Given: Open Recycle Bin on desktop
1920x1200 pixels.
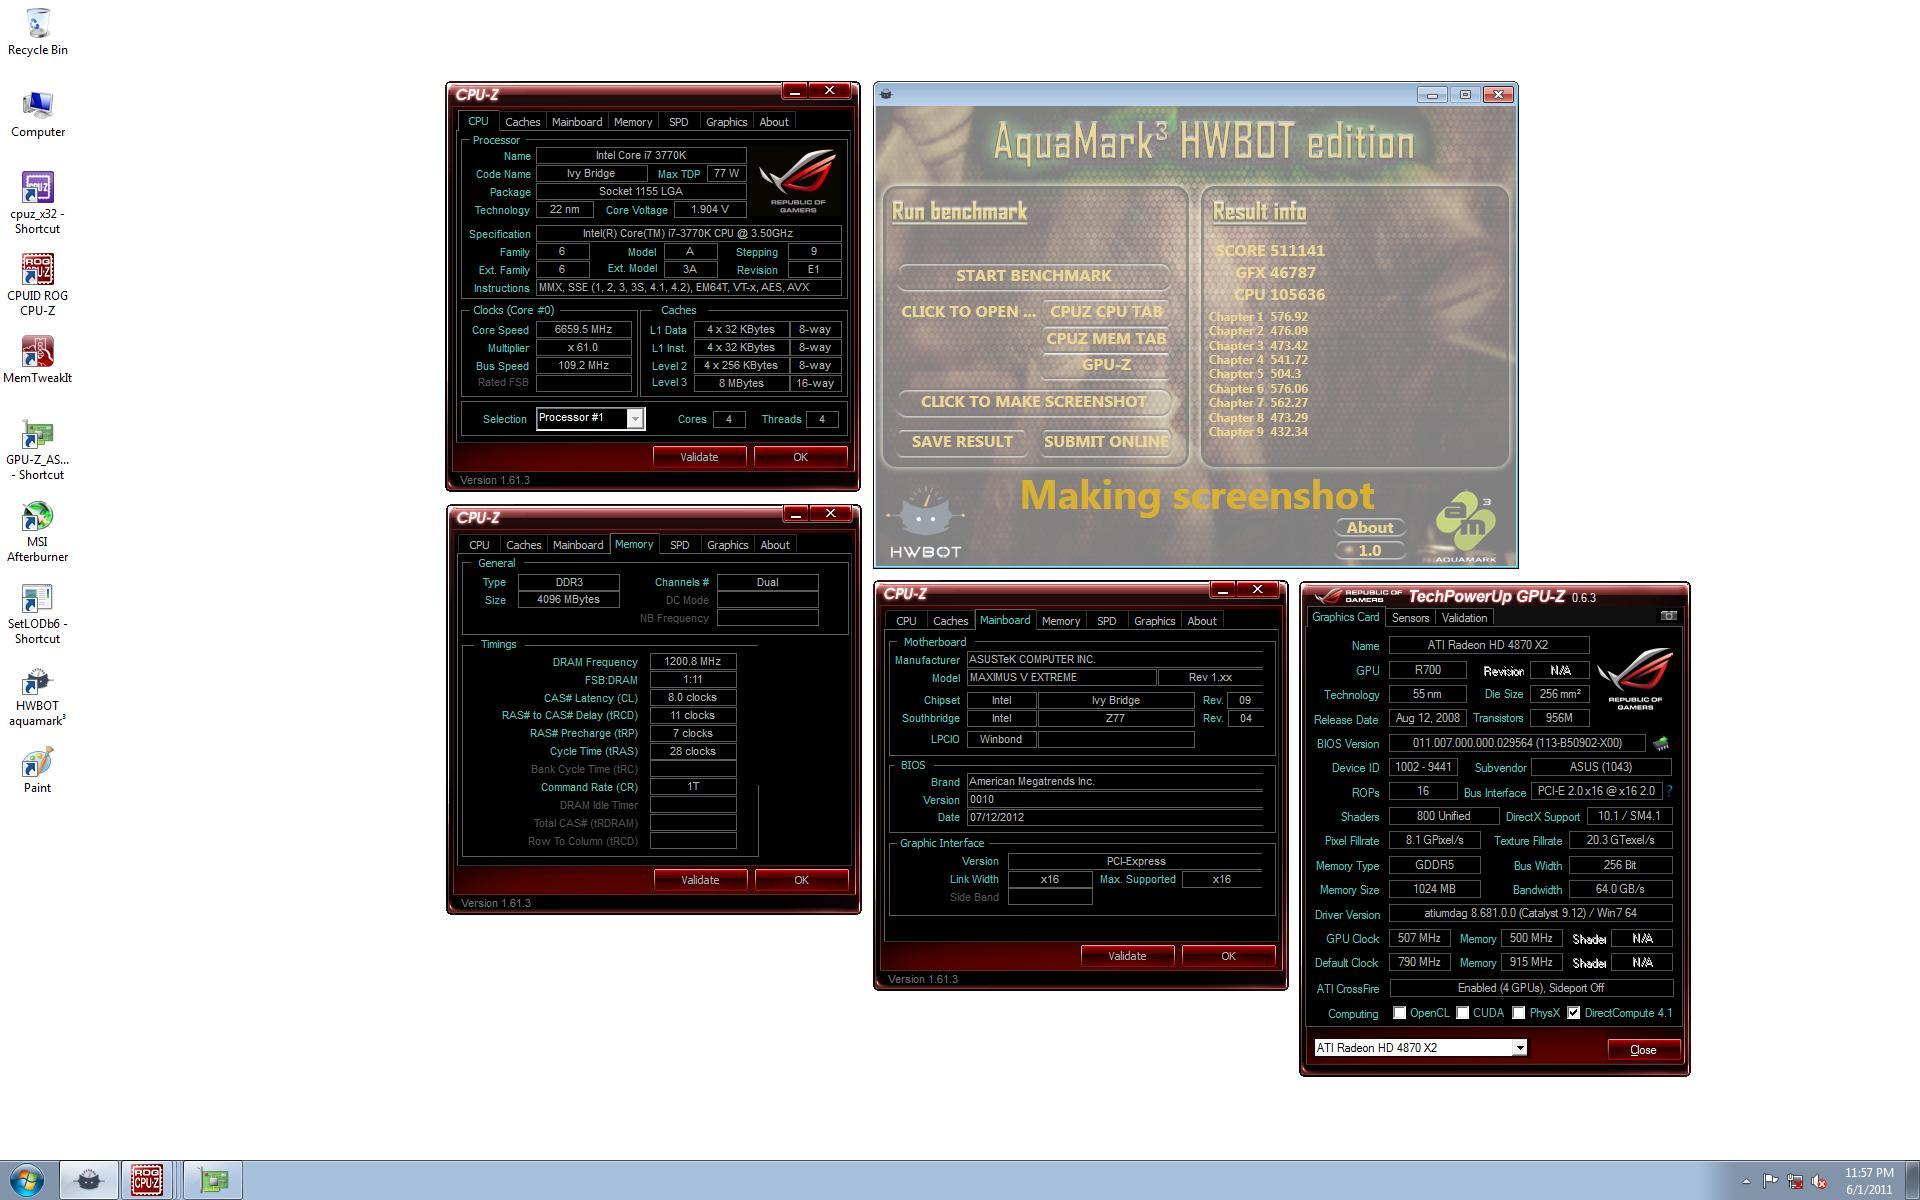Looking at the screenshot, I should [x=37, y=31].
